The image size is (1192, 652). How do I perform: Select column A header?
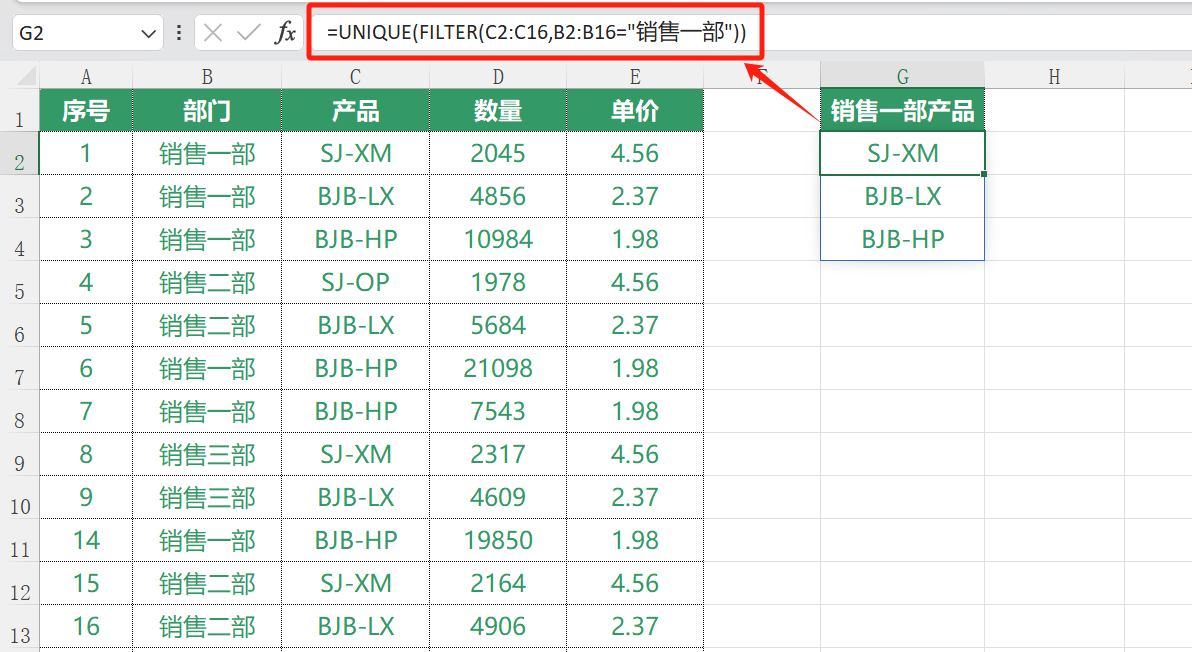pyautogui.click(x=86, y=77)
